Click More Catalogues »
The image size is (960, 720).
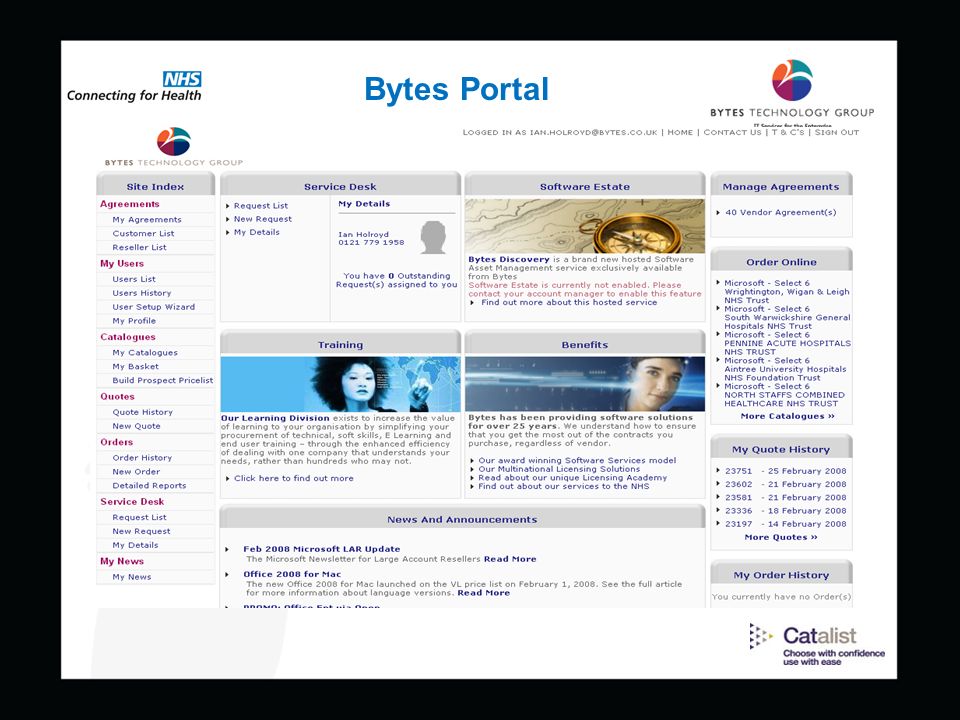click(787, 416)
